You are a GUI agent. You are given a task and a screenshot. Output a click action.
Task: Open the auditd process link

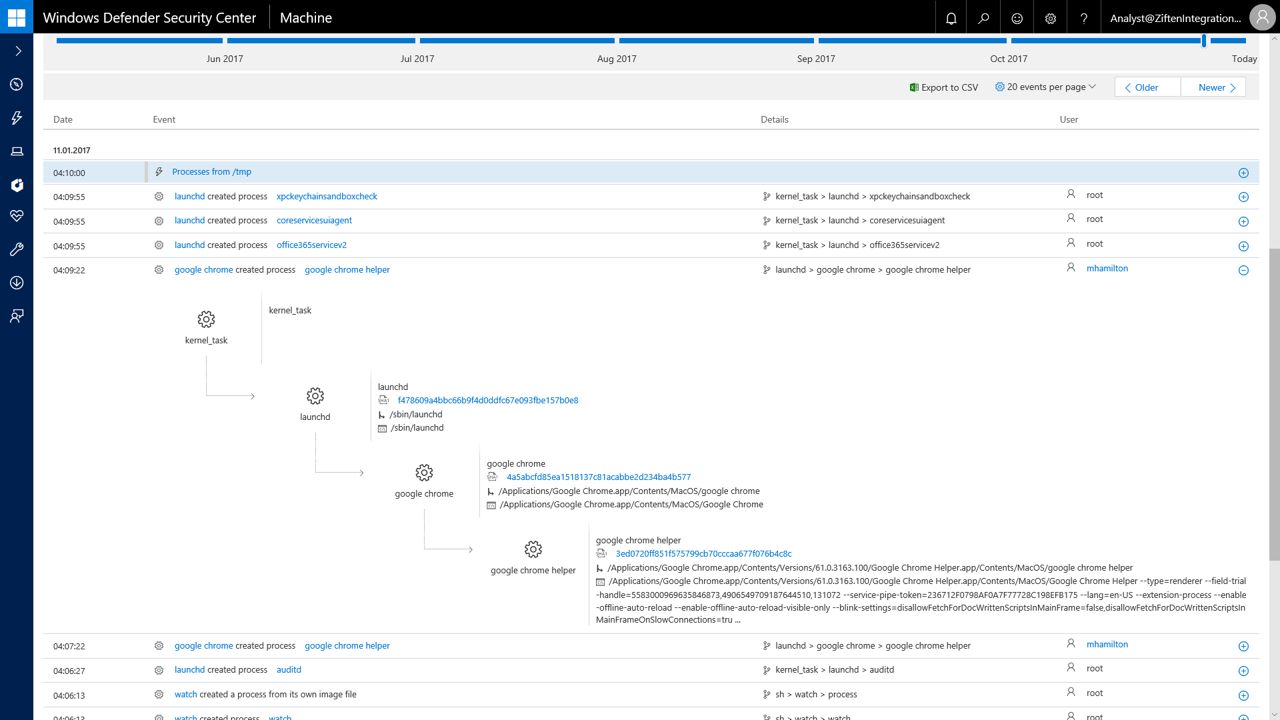point(289,670)
